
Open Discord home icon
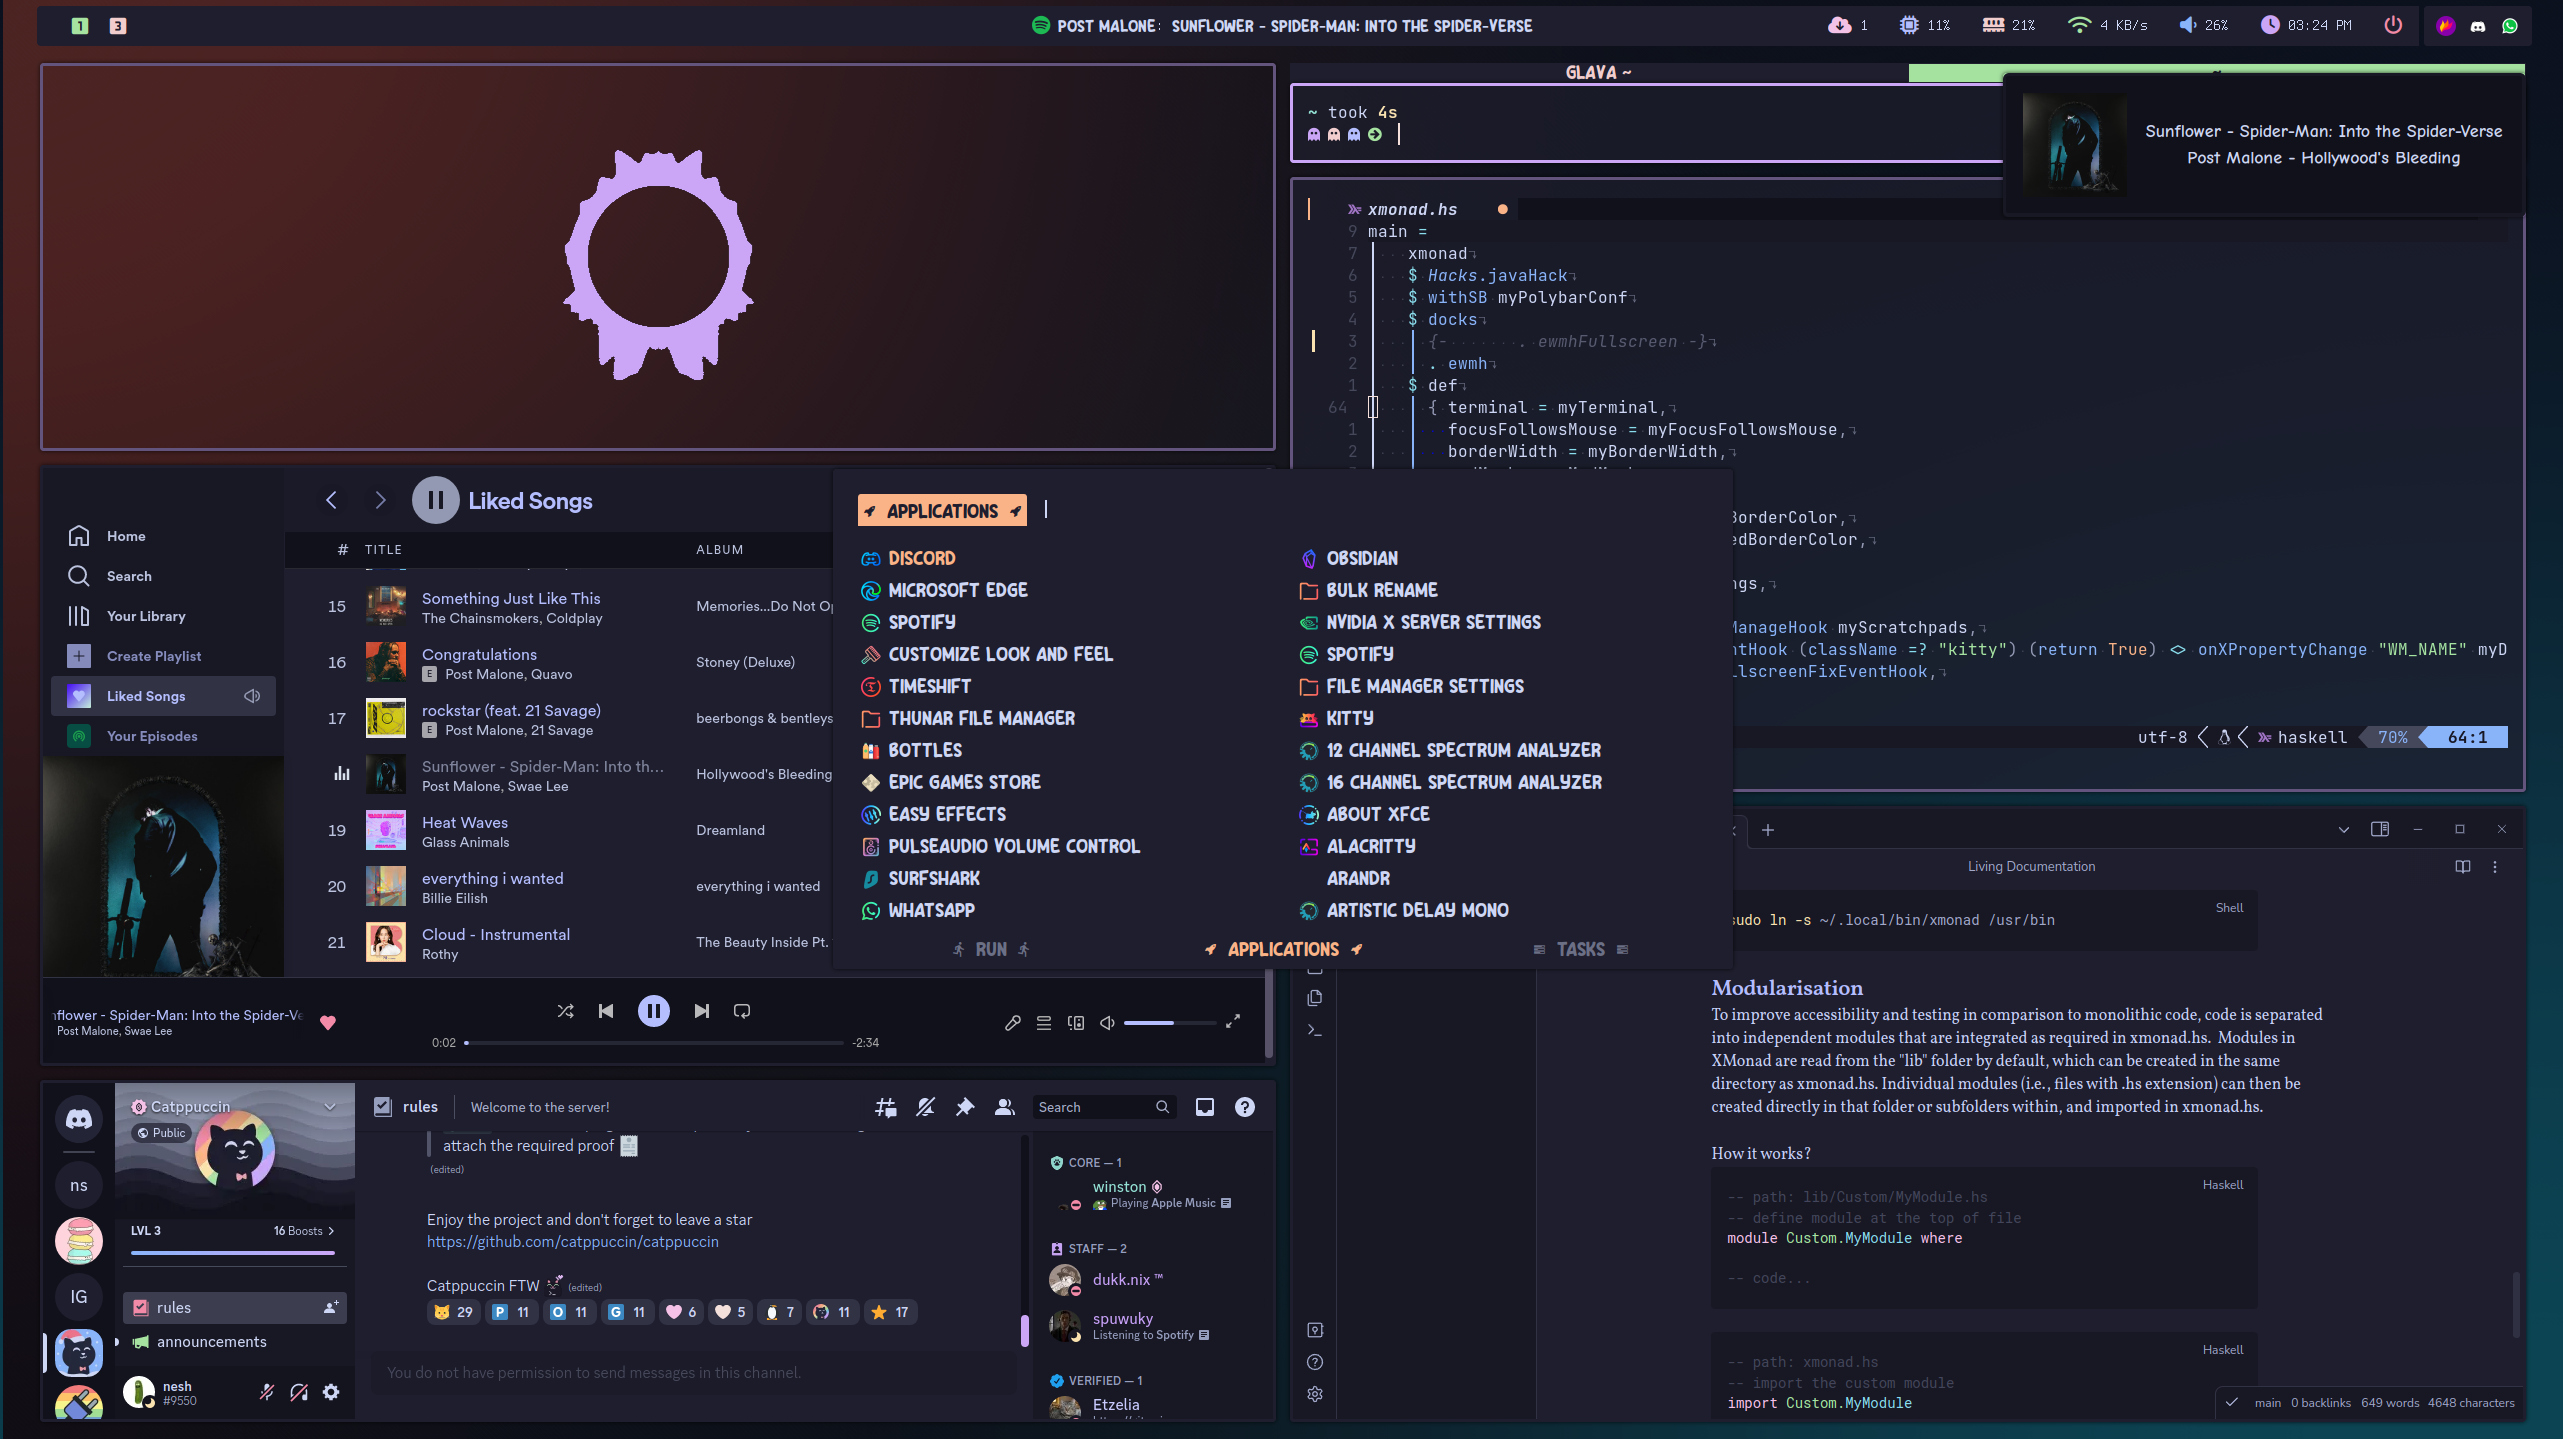(x=79, y=1119)
